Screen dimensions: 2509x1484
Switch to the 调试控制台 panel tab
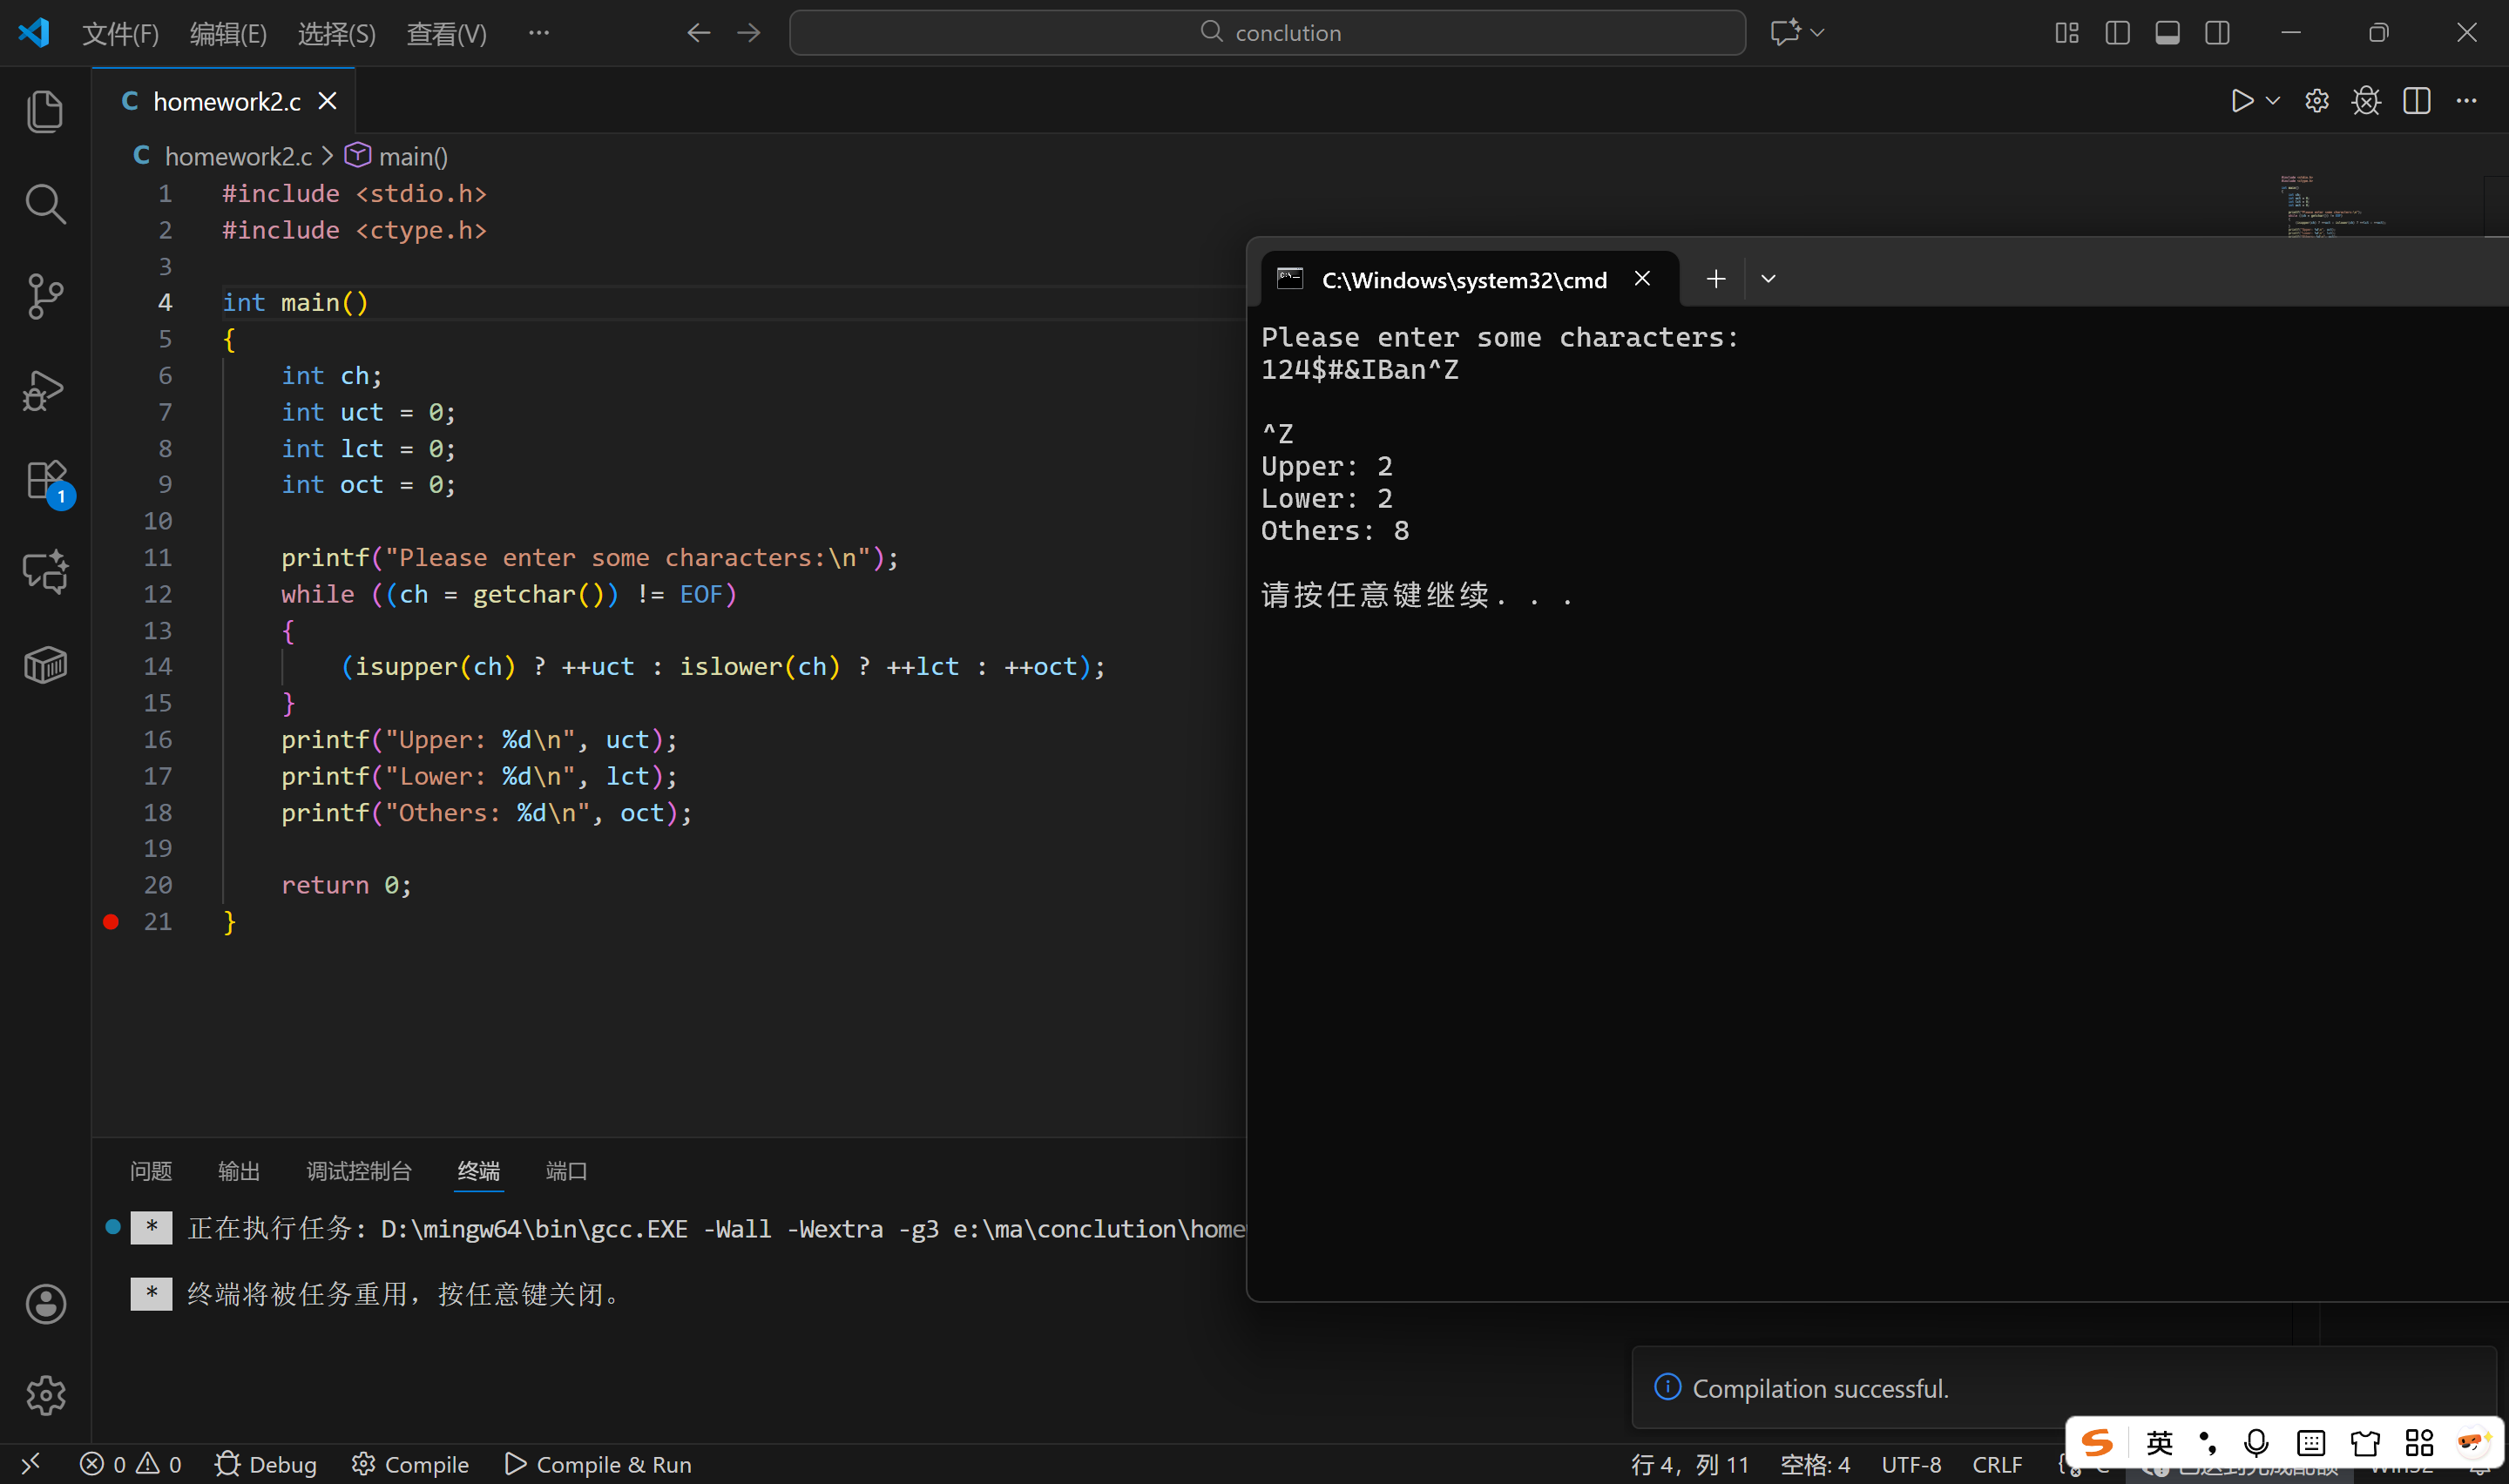(x=358, y=1171)
